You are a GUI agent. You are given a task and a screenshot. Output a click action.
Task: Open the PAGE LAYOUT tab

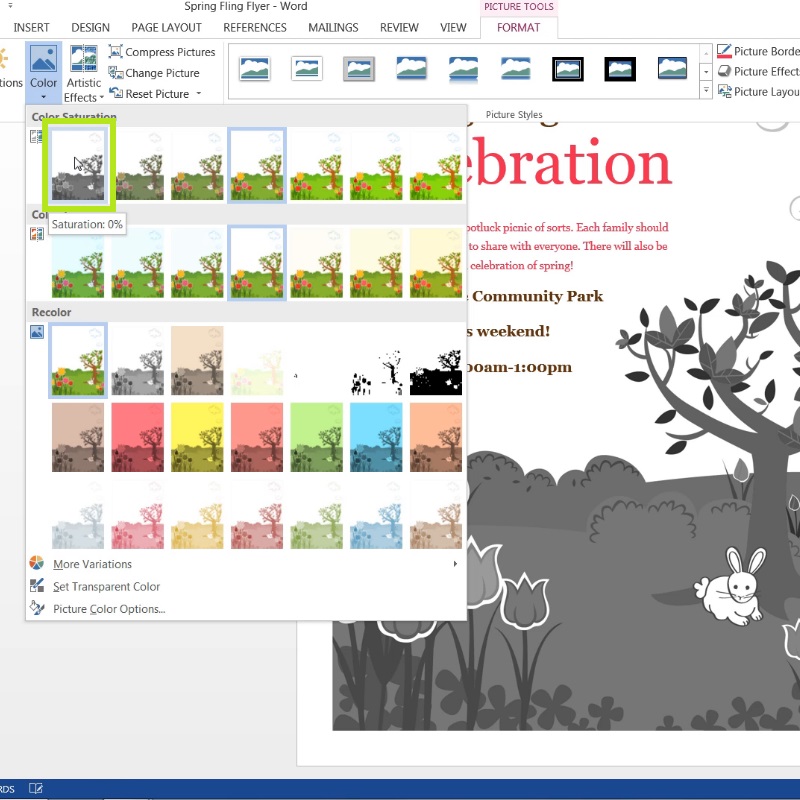click(x=166, y=28)
